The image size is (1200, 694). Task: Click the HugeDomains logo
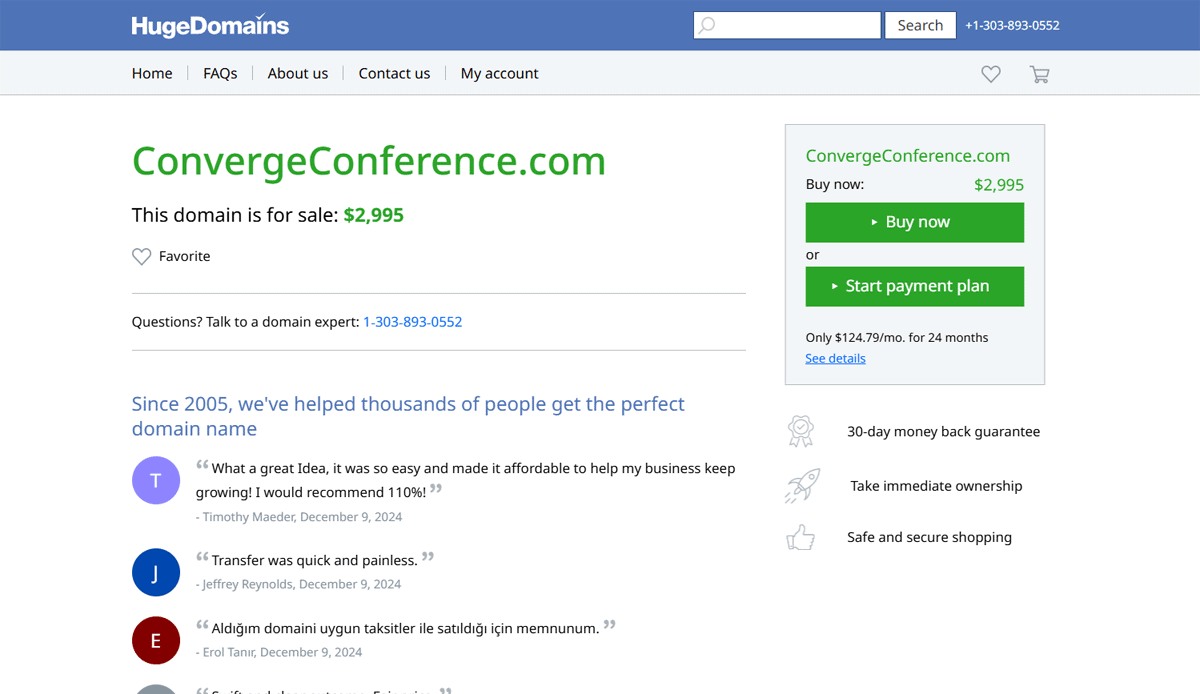(210, 25)
